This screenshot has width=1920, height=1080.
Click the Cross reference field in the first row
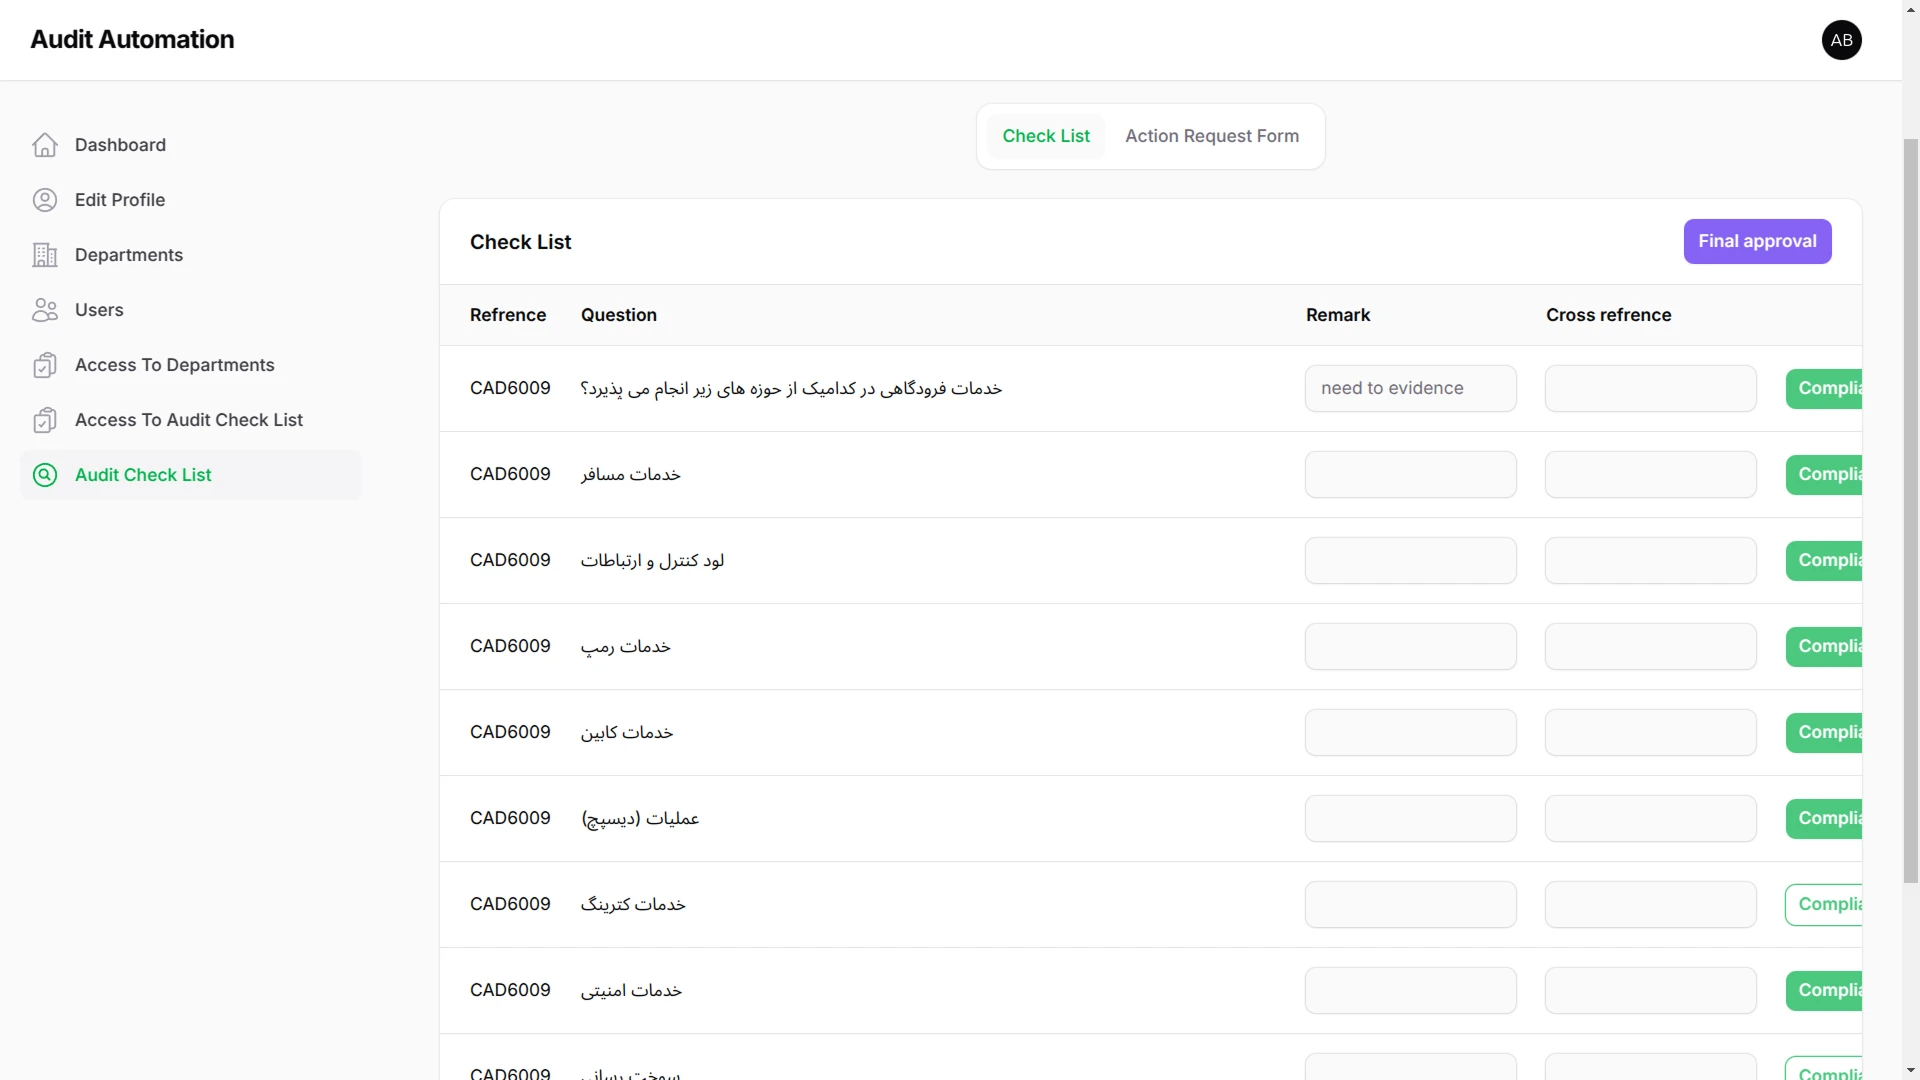coord(1649,388)
